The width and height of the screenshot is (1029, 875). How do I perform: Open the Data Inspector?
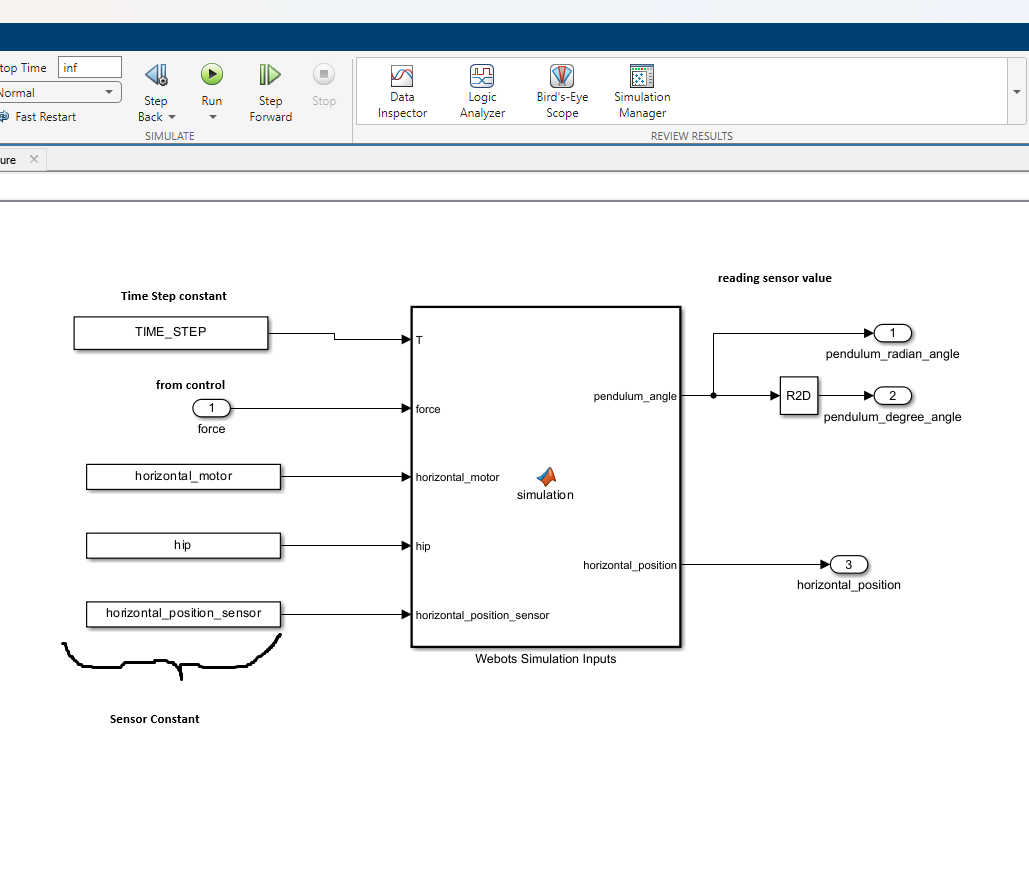(x=402, y=92)
